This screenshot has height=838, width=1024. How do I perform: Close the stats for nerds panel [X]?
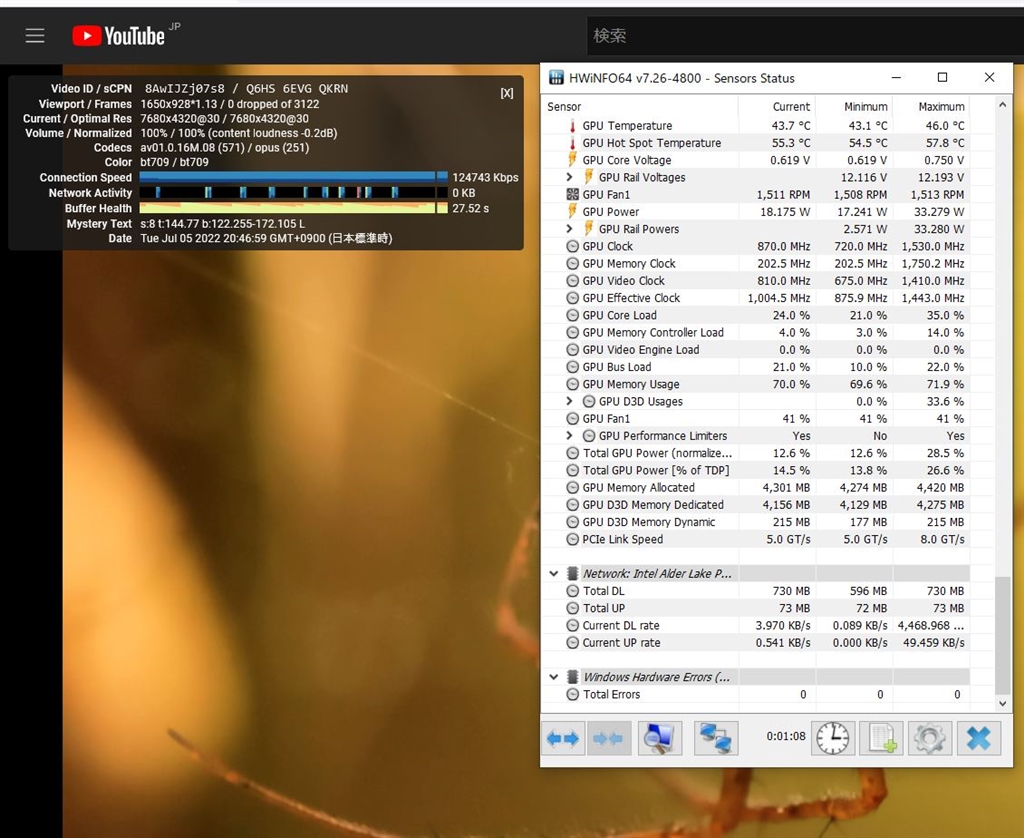coord(507,93)
